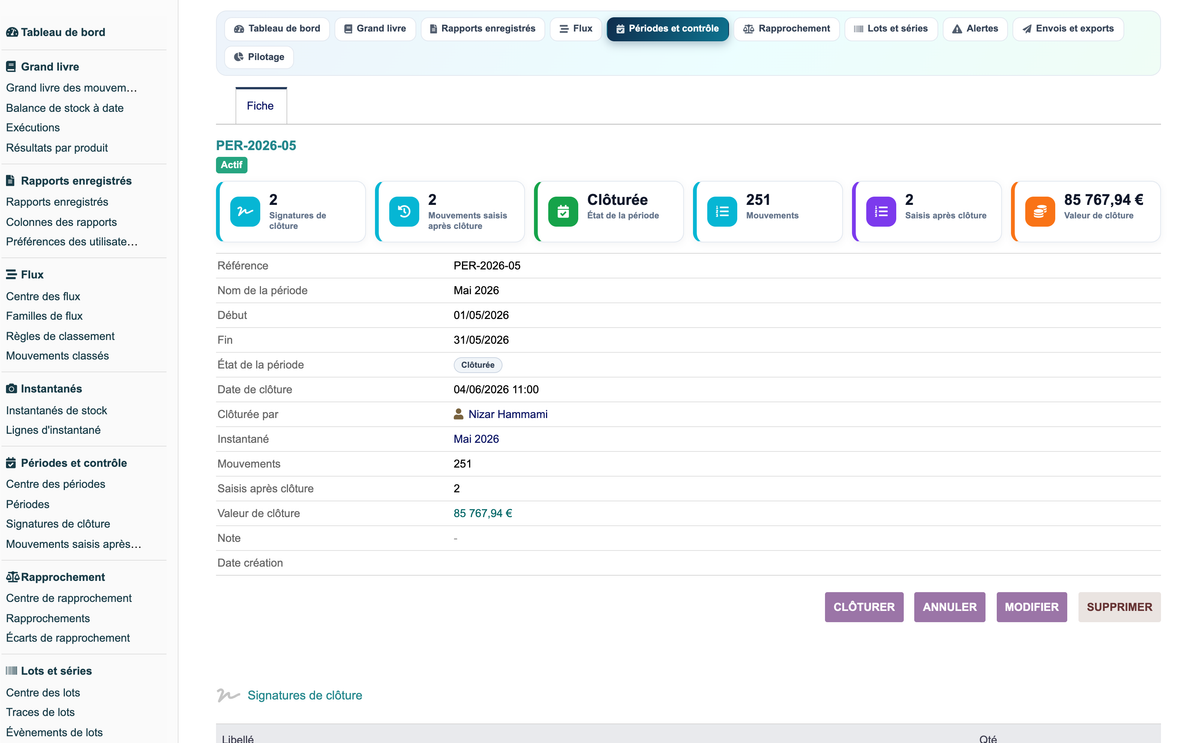This screenshot has width=1200, height=743.
Task: Click the Tableau de bord sidebar gauge icon
Action: tap(12, 32)
